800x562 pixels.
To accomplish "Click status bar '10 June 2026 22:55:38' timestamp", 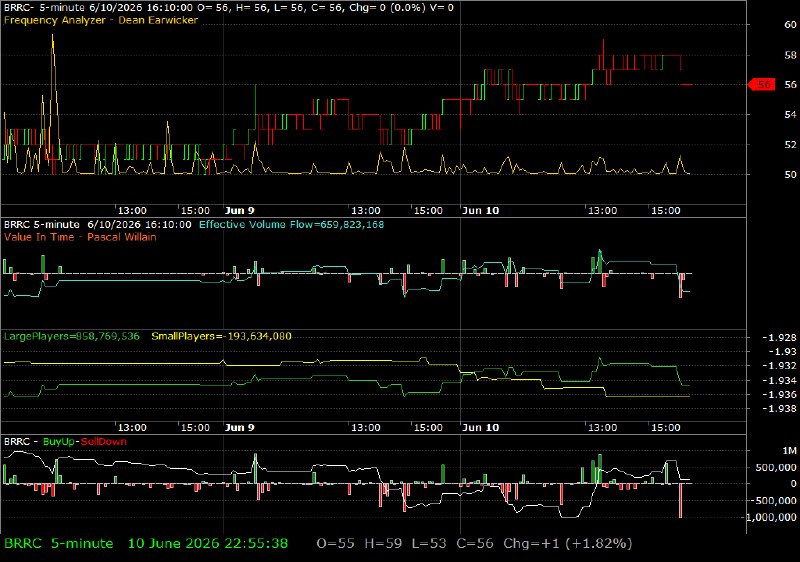I will (208, 544).
